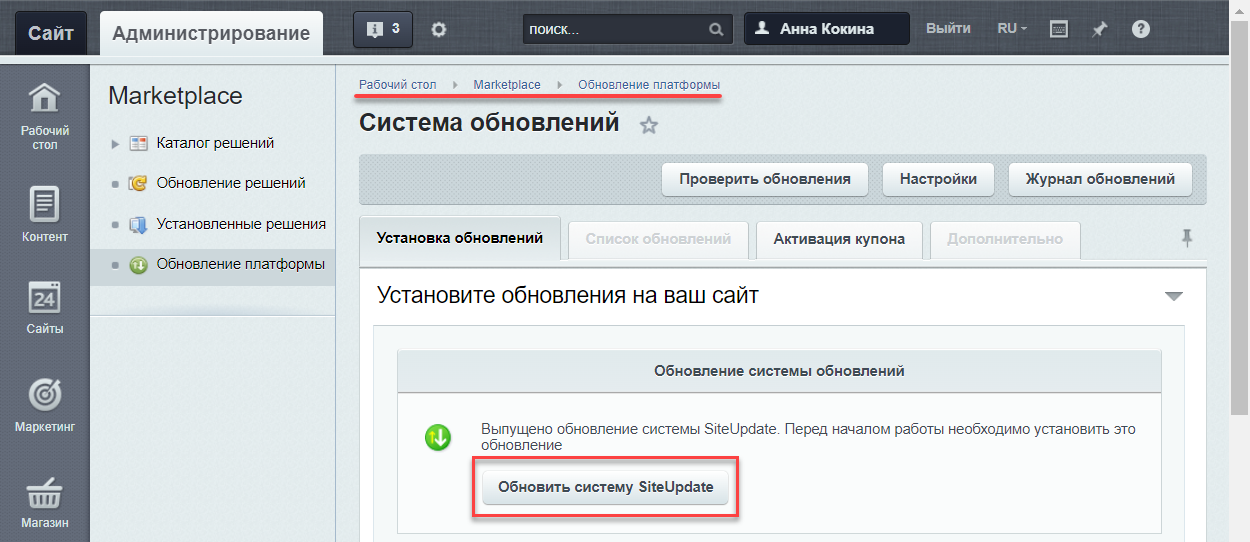Open the Анна Кокина profile button

click(x=827, y=29)
